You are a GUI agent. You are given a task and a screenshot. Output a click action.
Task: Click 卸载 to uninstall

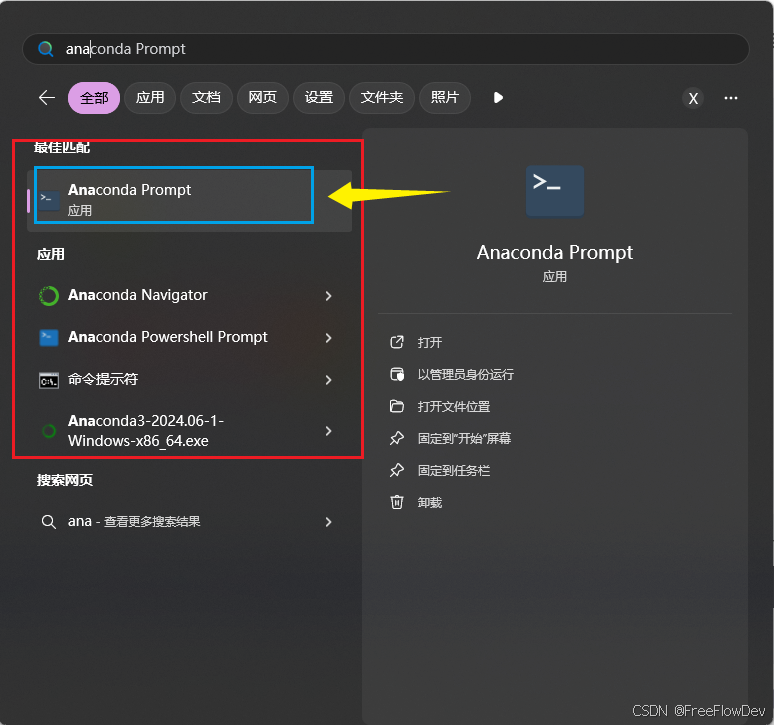point(430,503)
